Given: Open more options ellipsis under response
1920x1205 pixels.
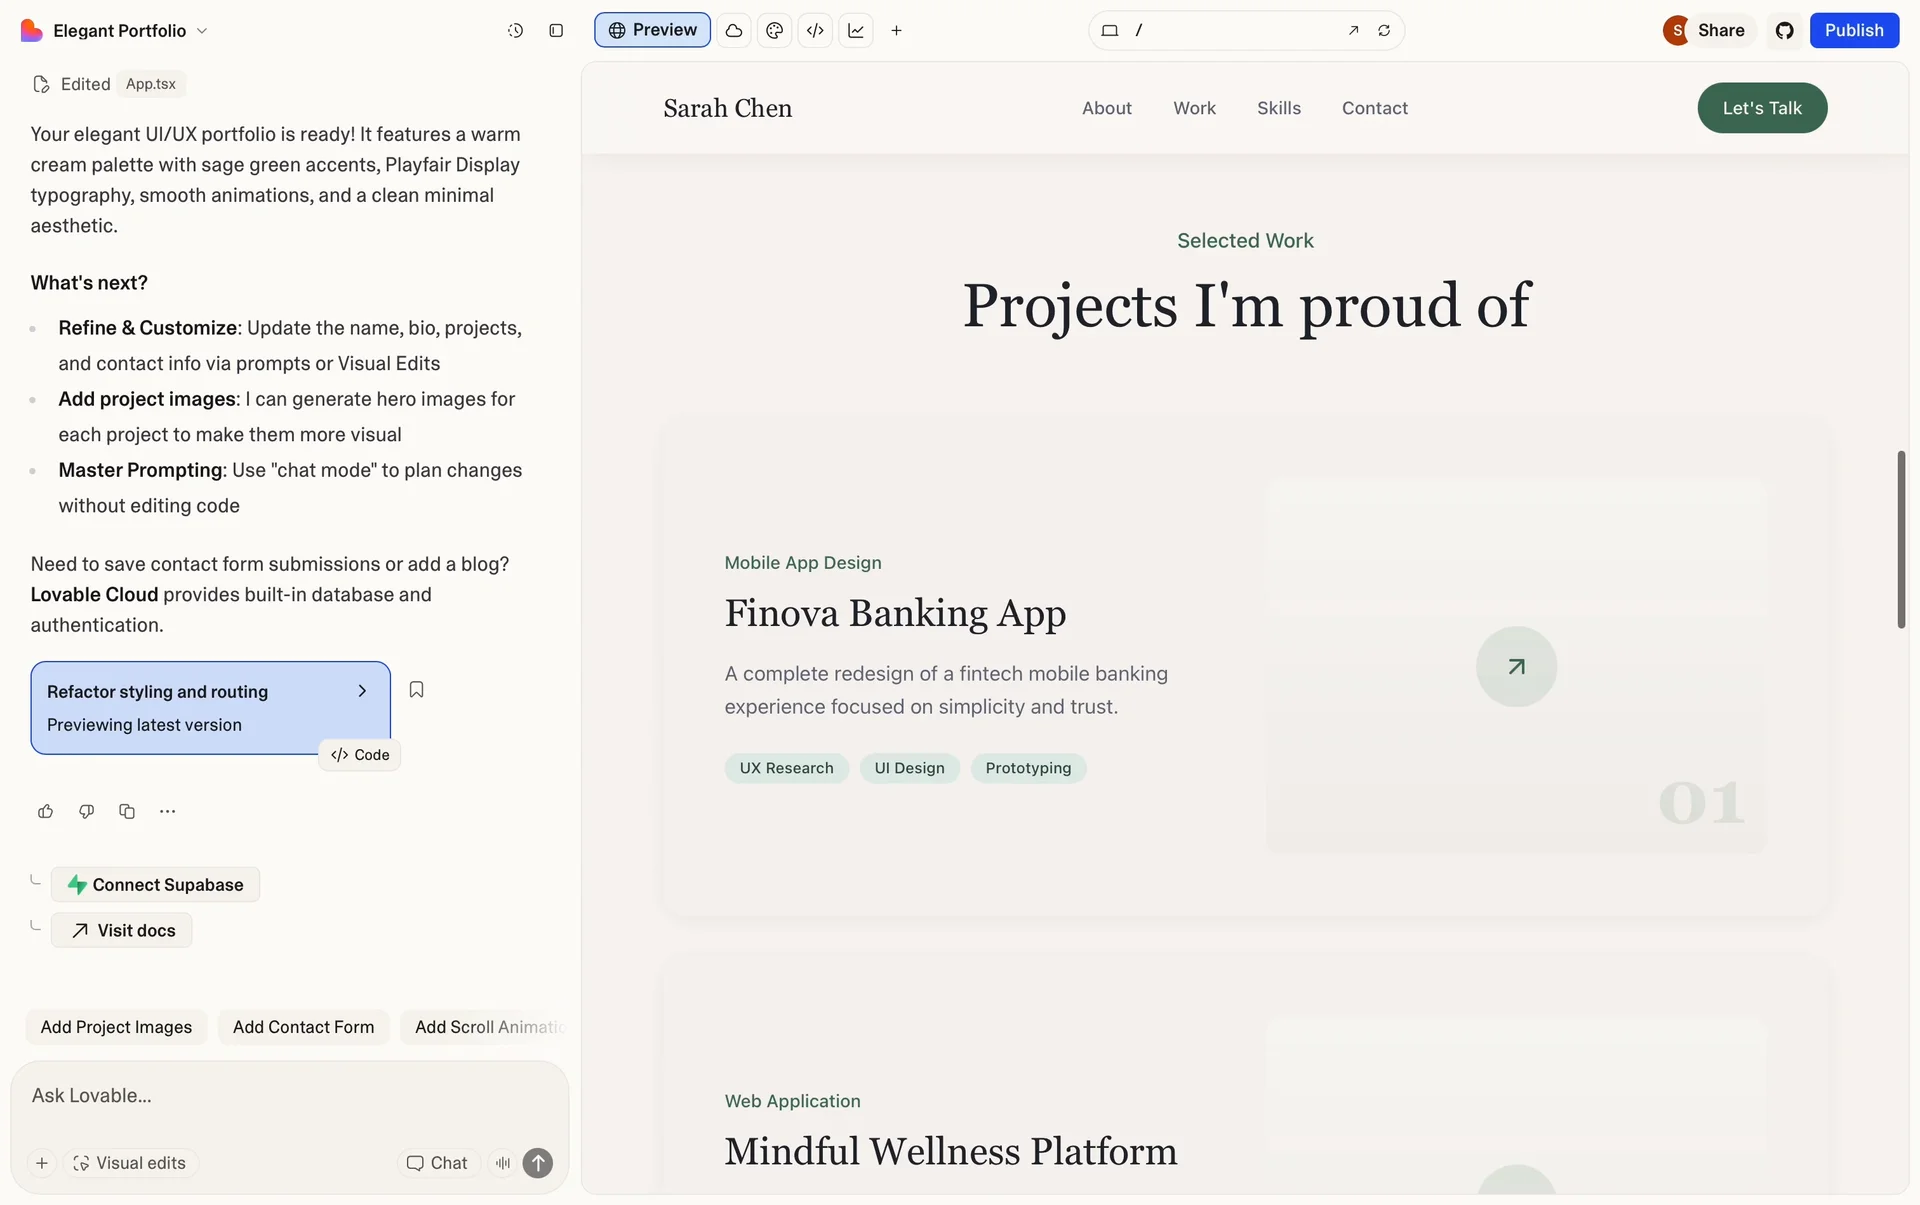Looking at the screenshot, I should [x=167, y=811].
